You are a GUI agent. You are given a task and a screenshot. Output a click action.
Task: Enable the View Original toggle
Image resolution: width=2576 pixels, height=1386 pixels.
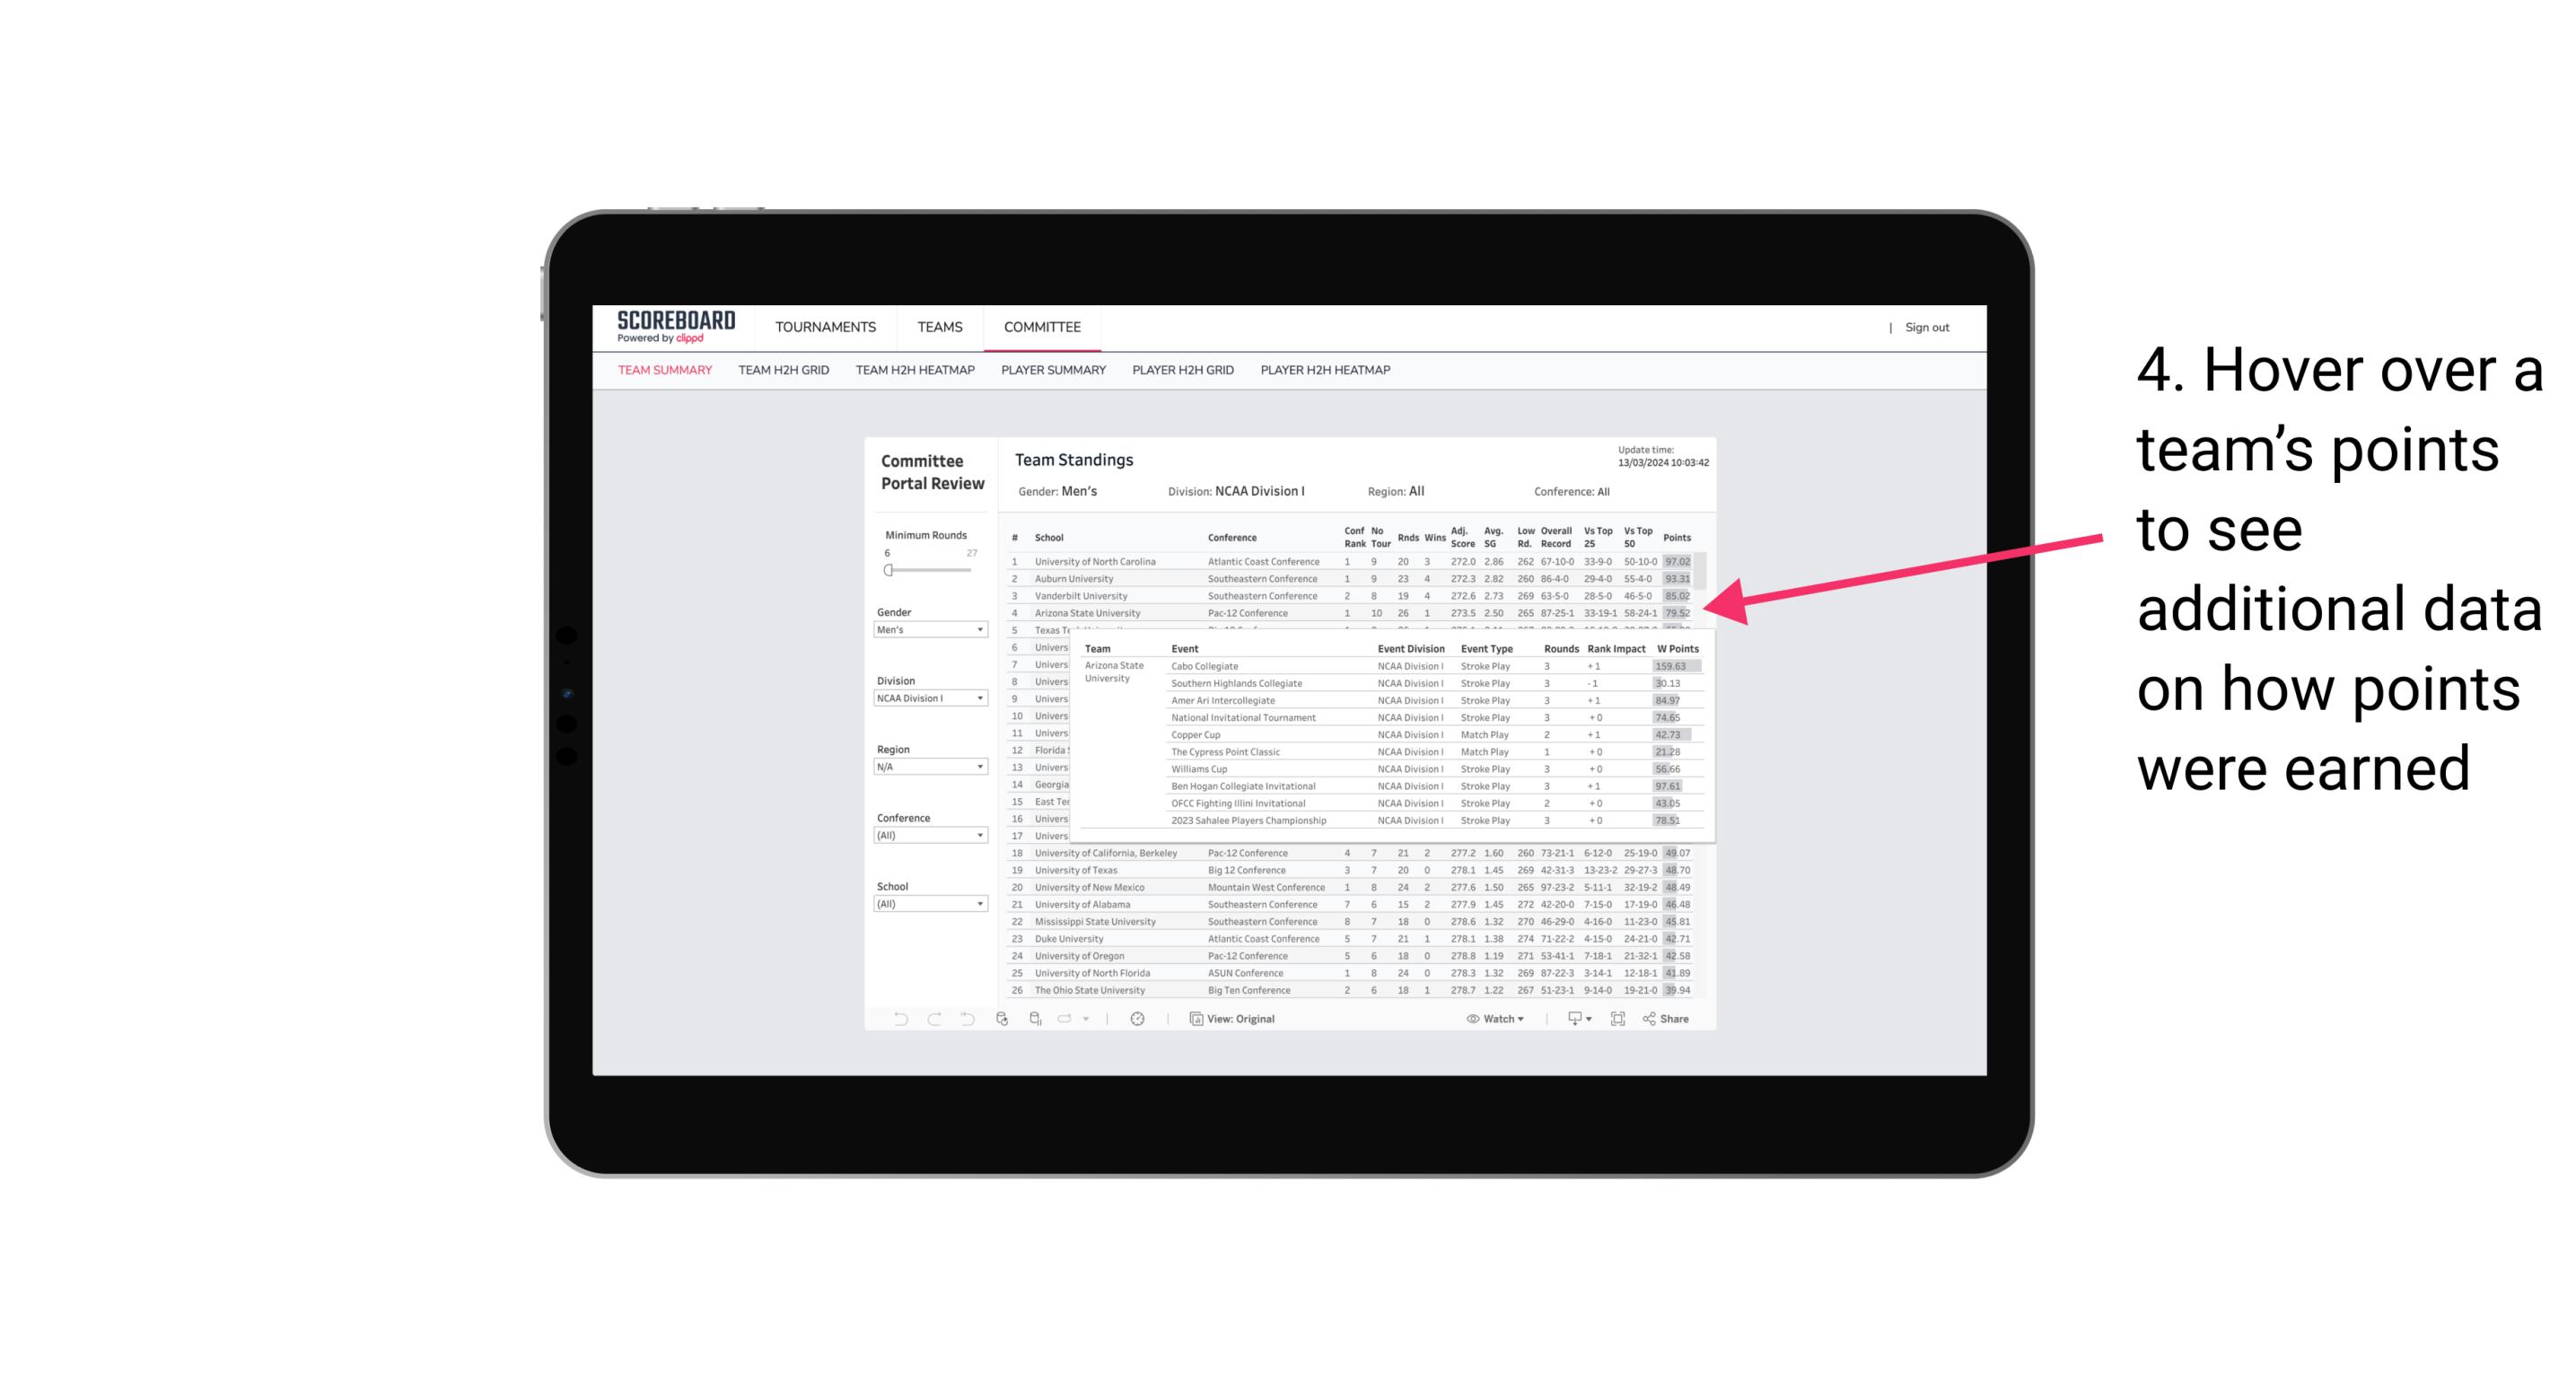point(1239,1019)
